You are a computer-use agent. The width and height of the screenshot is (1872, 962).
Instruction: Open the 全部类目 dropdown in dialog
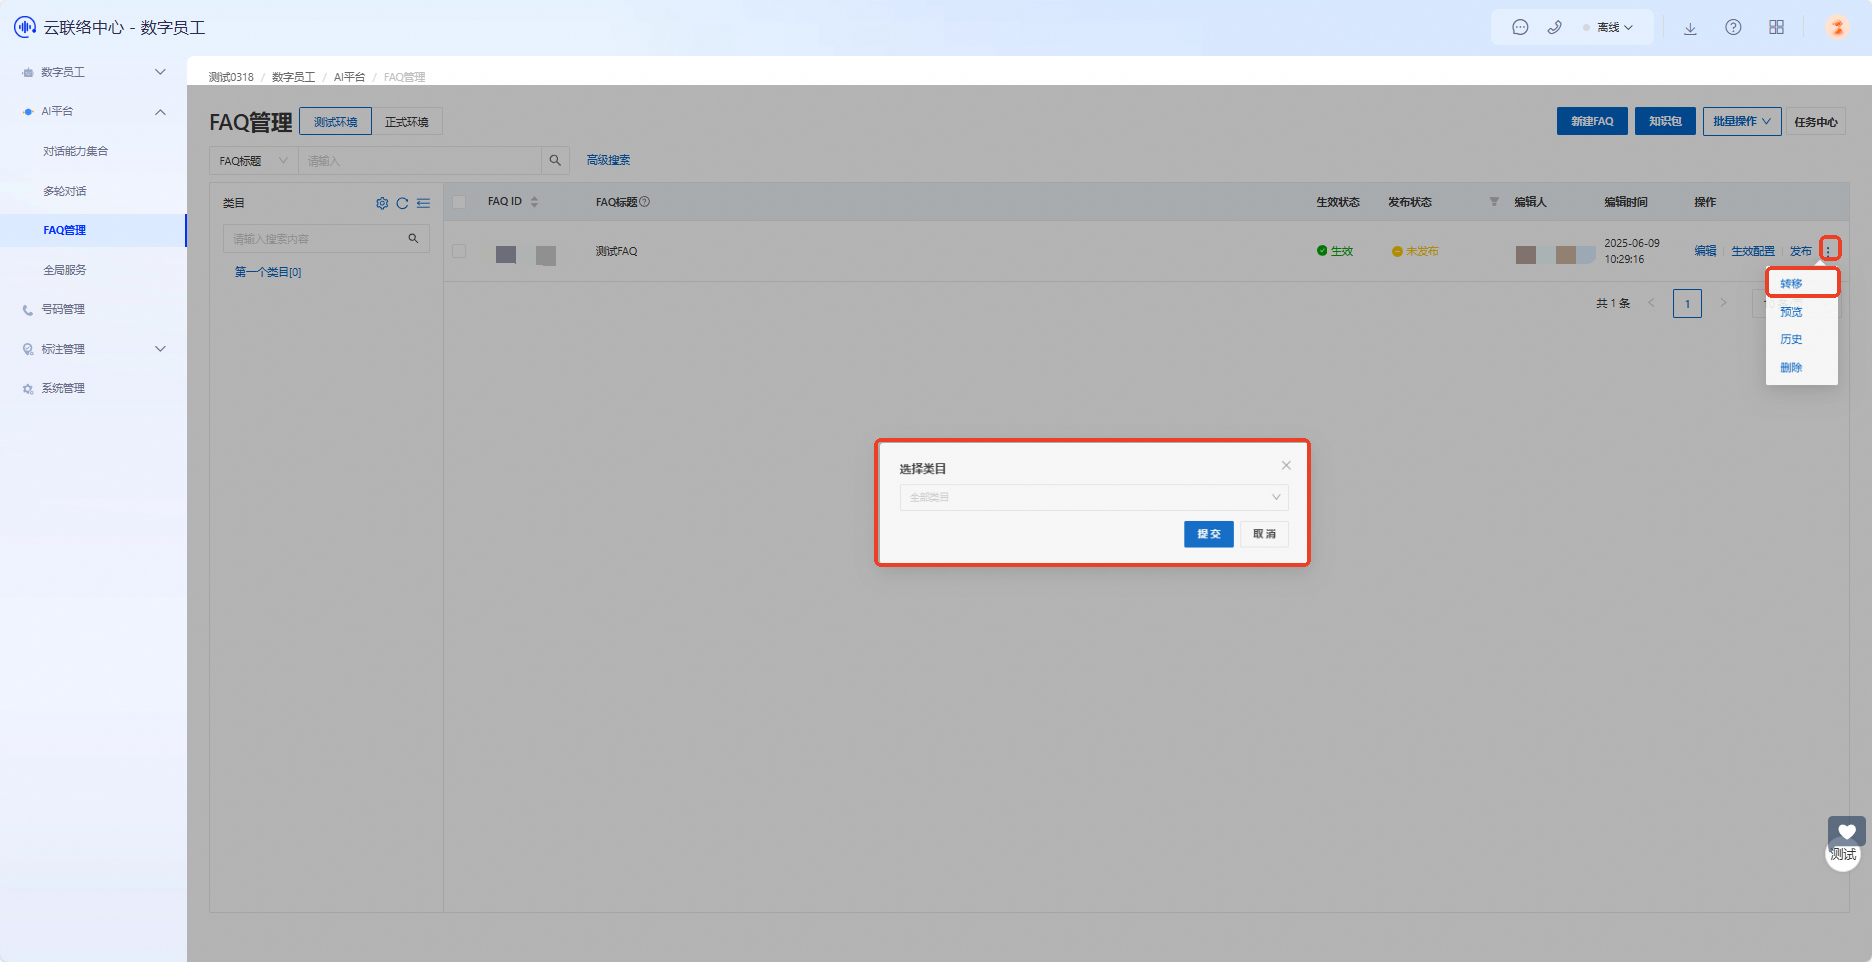(1094, 497)
